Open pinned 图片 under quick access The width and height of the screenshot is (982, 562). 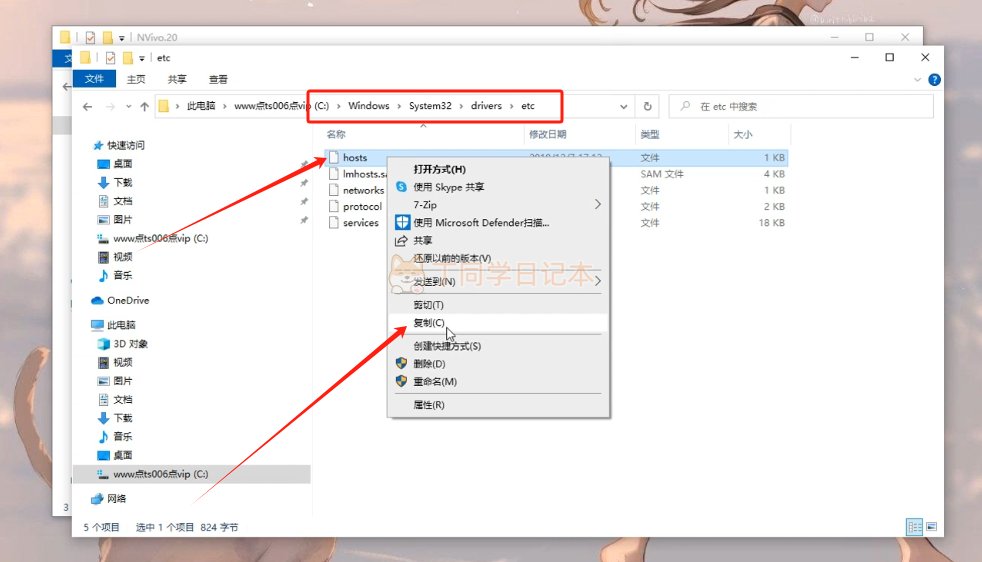123,219
